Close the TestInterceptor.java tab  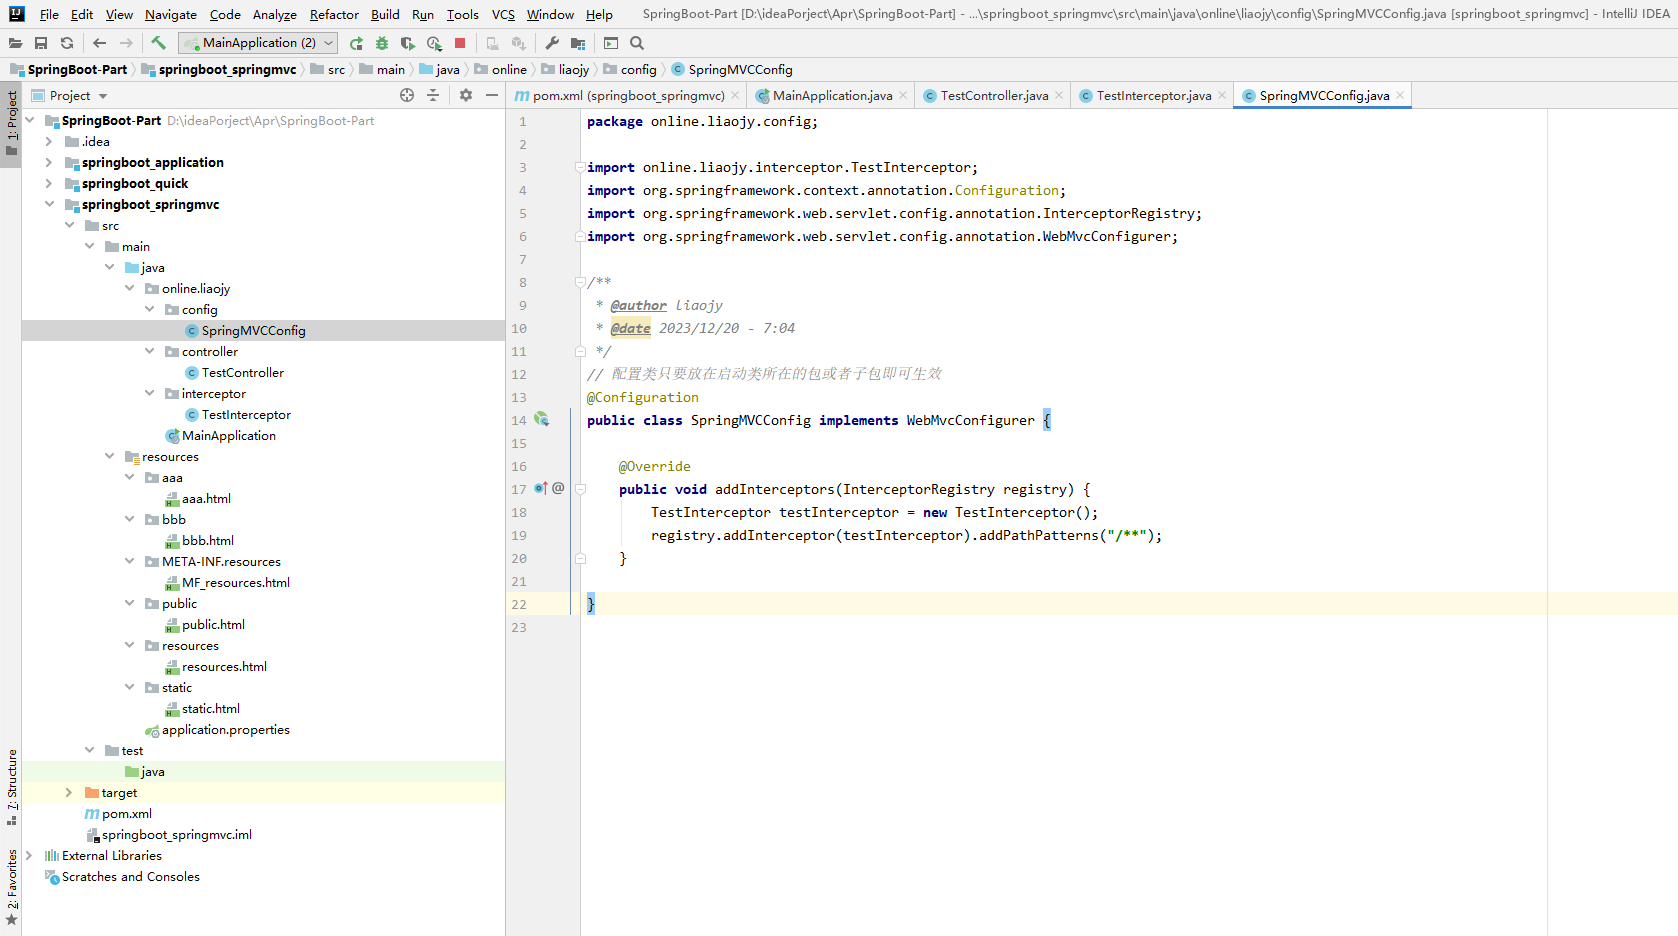(x=1222, y=95)
